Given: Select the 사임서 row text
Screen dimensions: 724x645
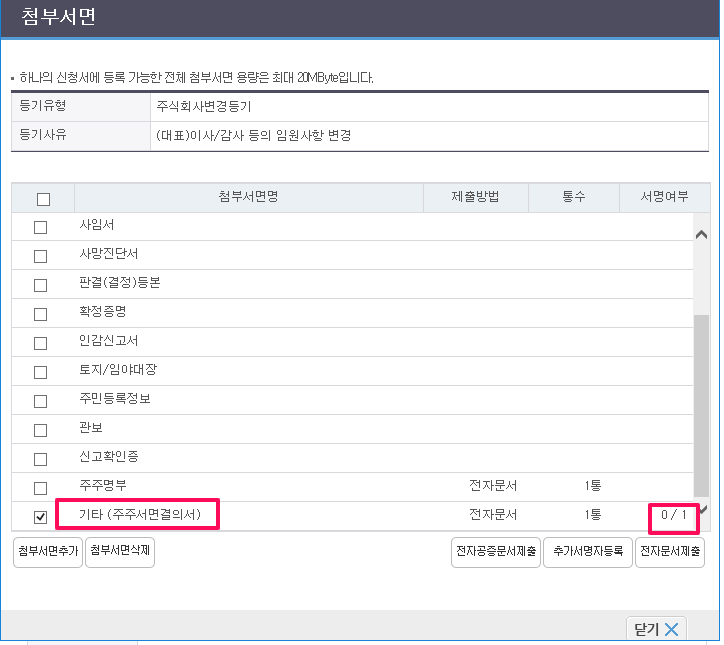Looking at the screenshot, I should tap(97, 225).
